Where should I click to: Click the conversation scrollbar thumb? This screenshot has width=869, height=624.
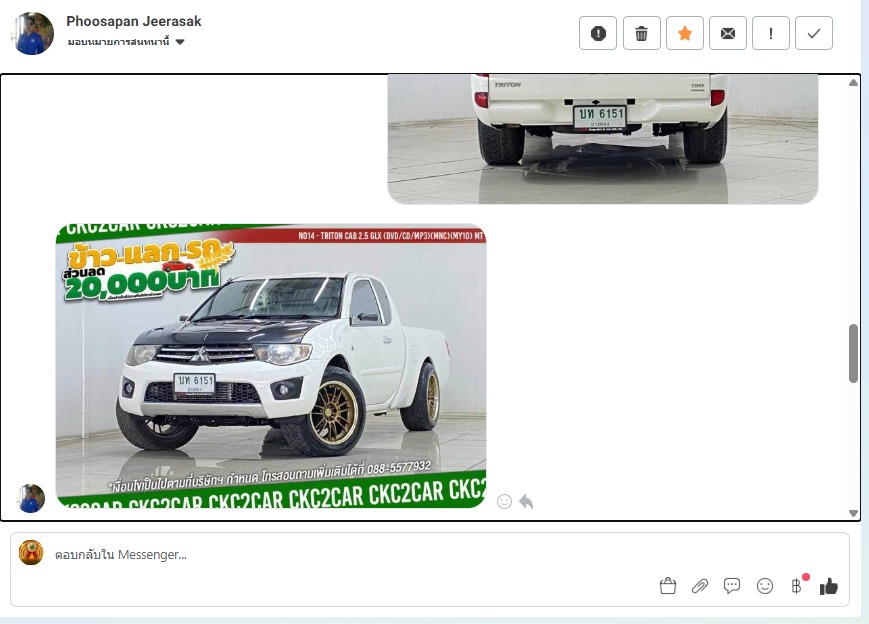pyautogui.click(x=853, y=354)
